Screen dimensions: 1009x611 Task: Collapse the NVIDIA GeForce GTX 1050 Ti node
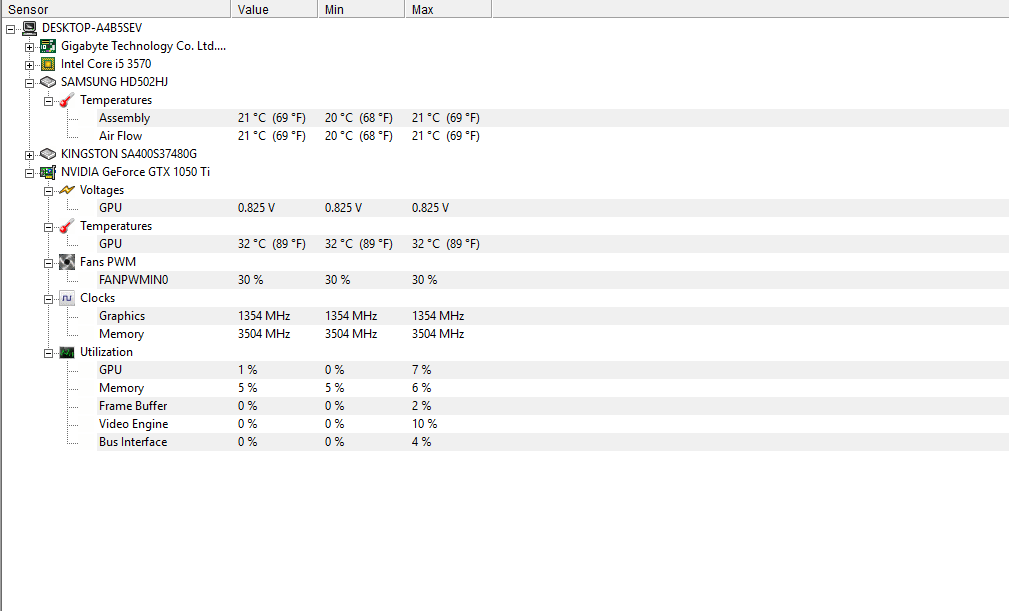tap(30, 173)
